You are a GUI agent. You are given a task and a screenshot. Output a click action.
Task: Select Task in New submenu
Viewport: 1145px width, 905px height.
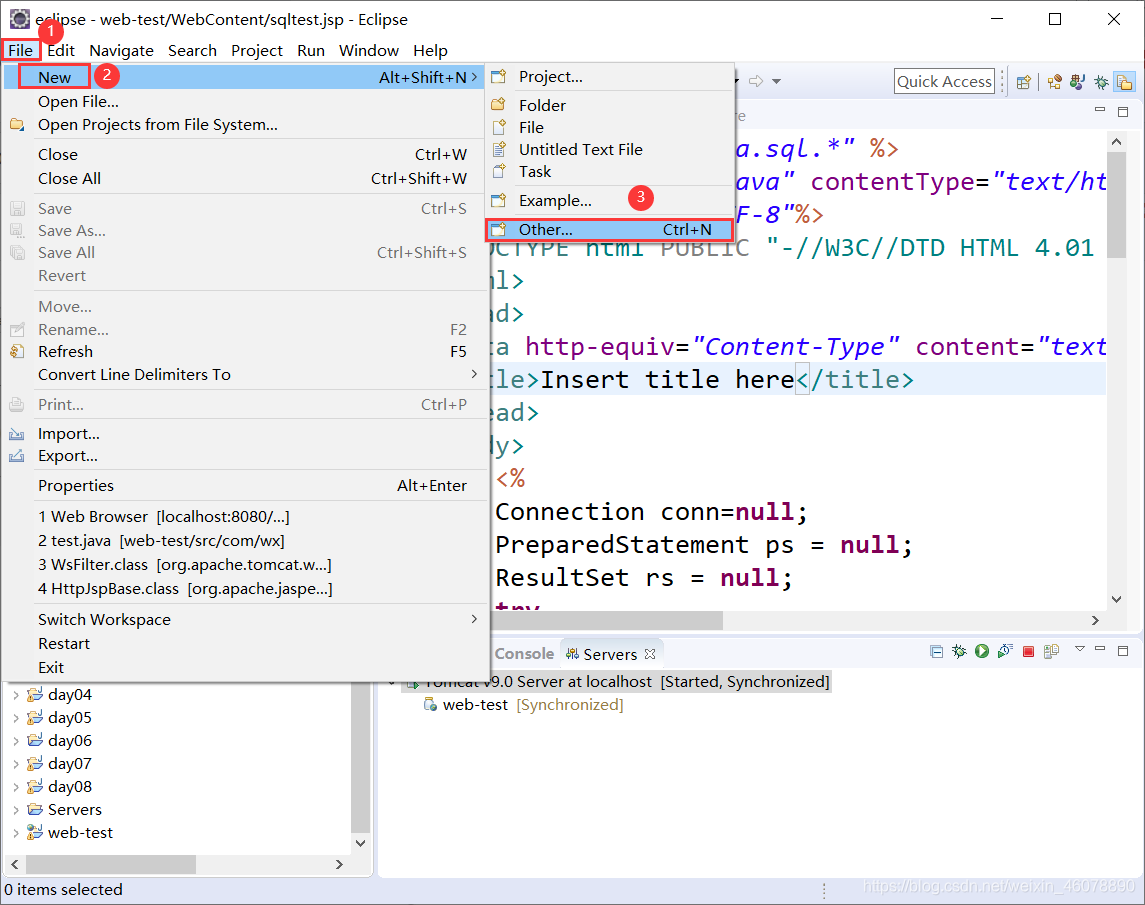(610, 171)
